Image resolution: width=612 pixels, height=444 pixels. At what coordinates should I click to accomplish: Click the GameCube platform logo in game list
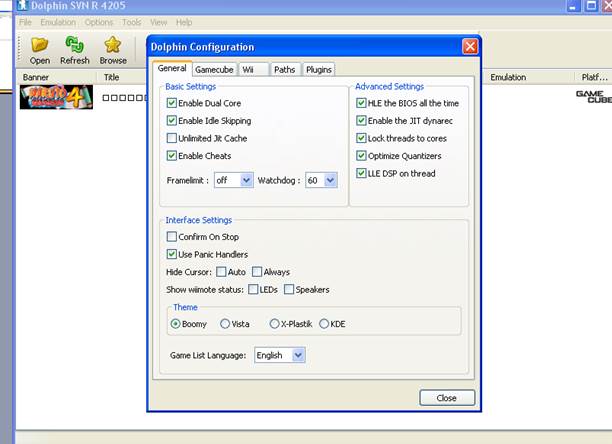[594, 97]
